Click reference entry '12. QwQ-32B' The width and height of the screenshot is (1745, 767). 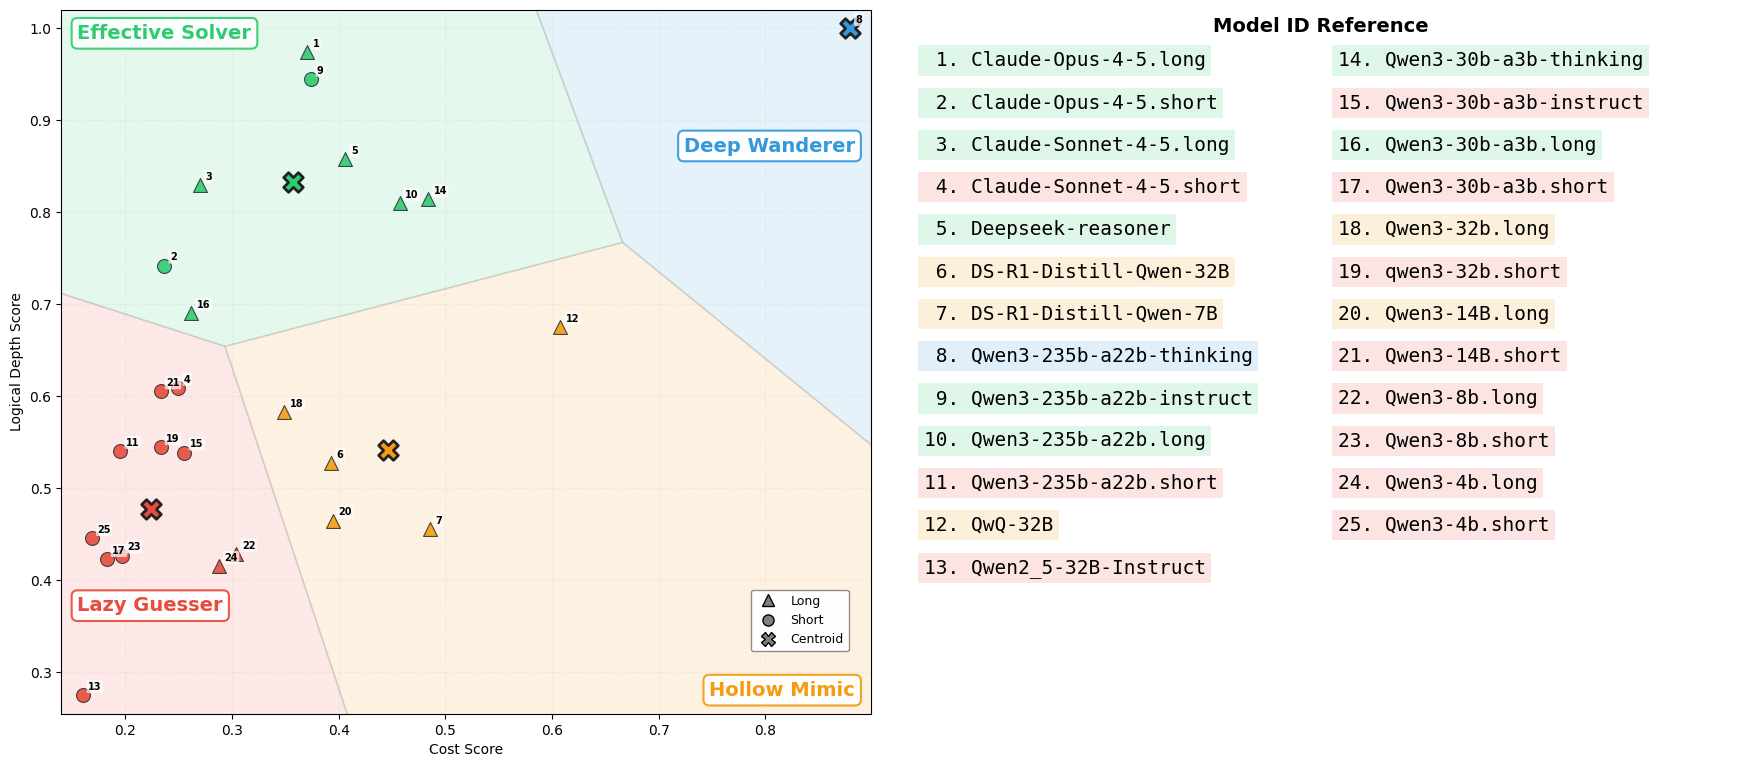click(x=989, y=525)
